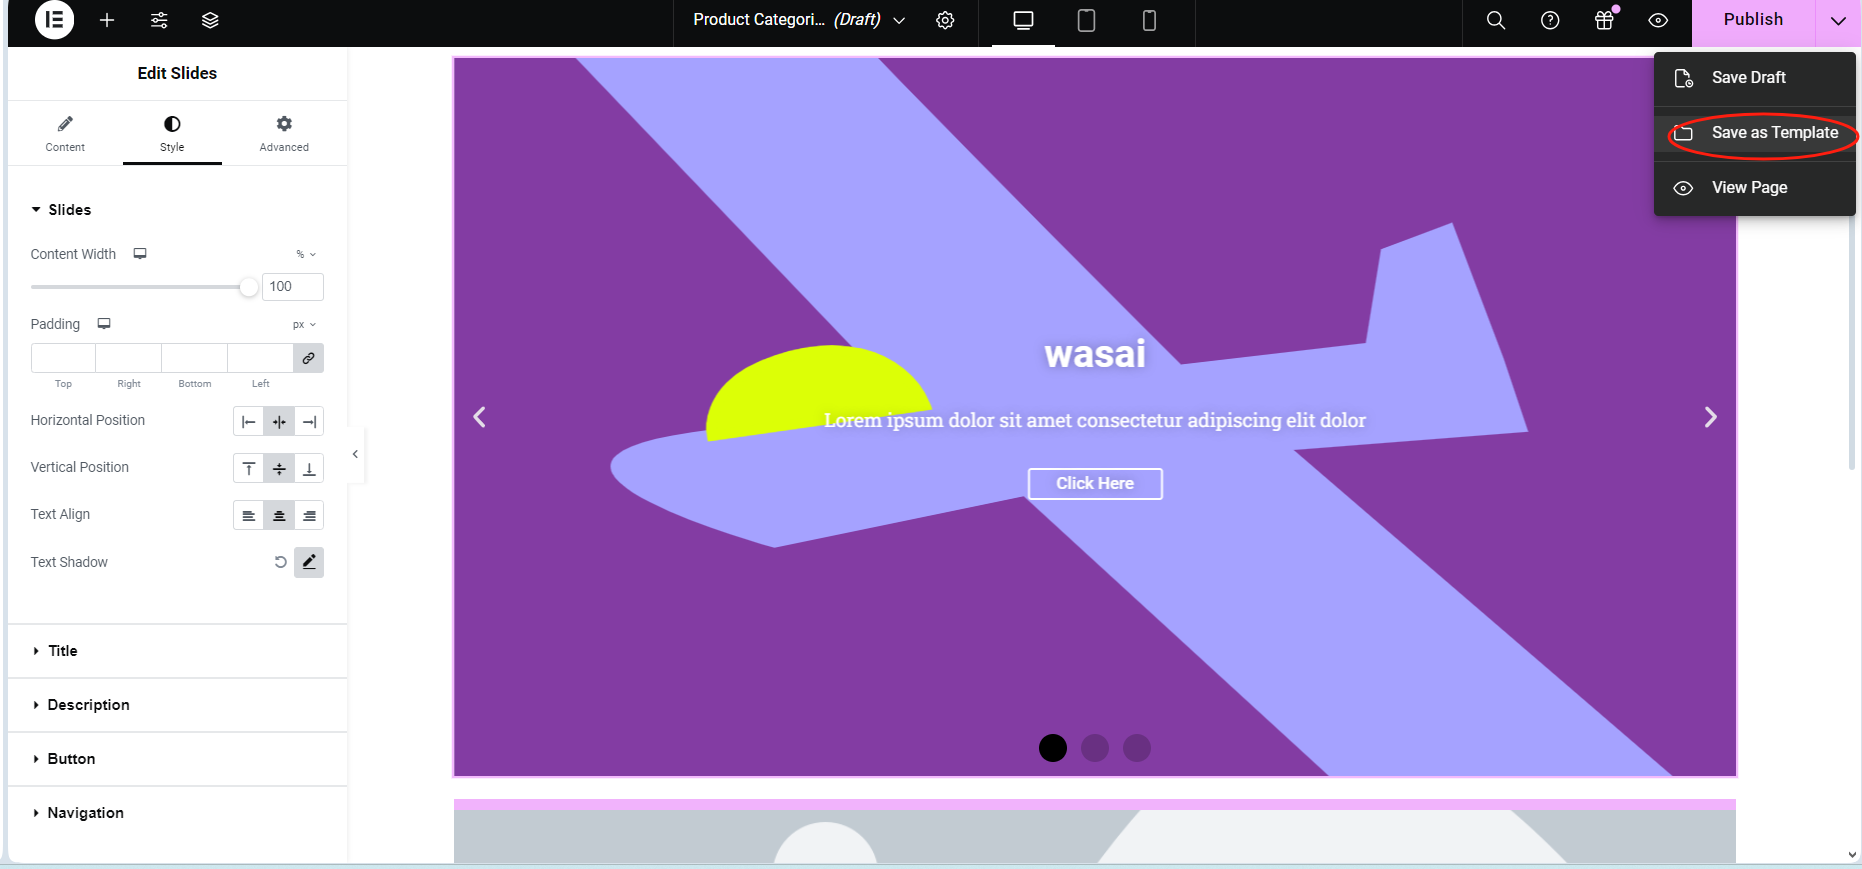Click the Padding Bottom field
The image size is (1862, 869).
pyautogui.click(x=195, y=358)
